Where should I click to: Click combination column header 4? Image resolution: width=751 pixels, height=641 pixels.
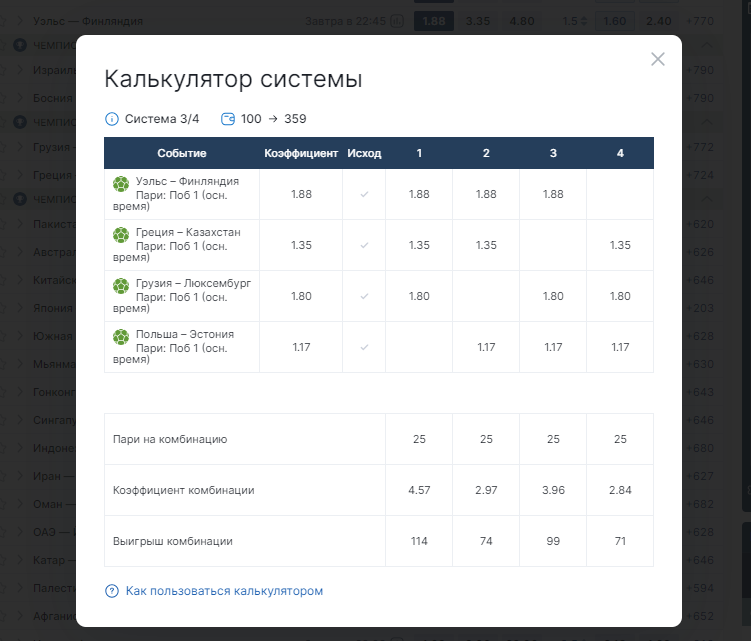pos(620,153)
